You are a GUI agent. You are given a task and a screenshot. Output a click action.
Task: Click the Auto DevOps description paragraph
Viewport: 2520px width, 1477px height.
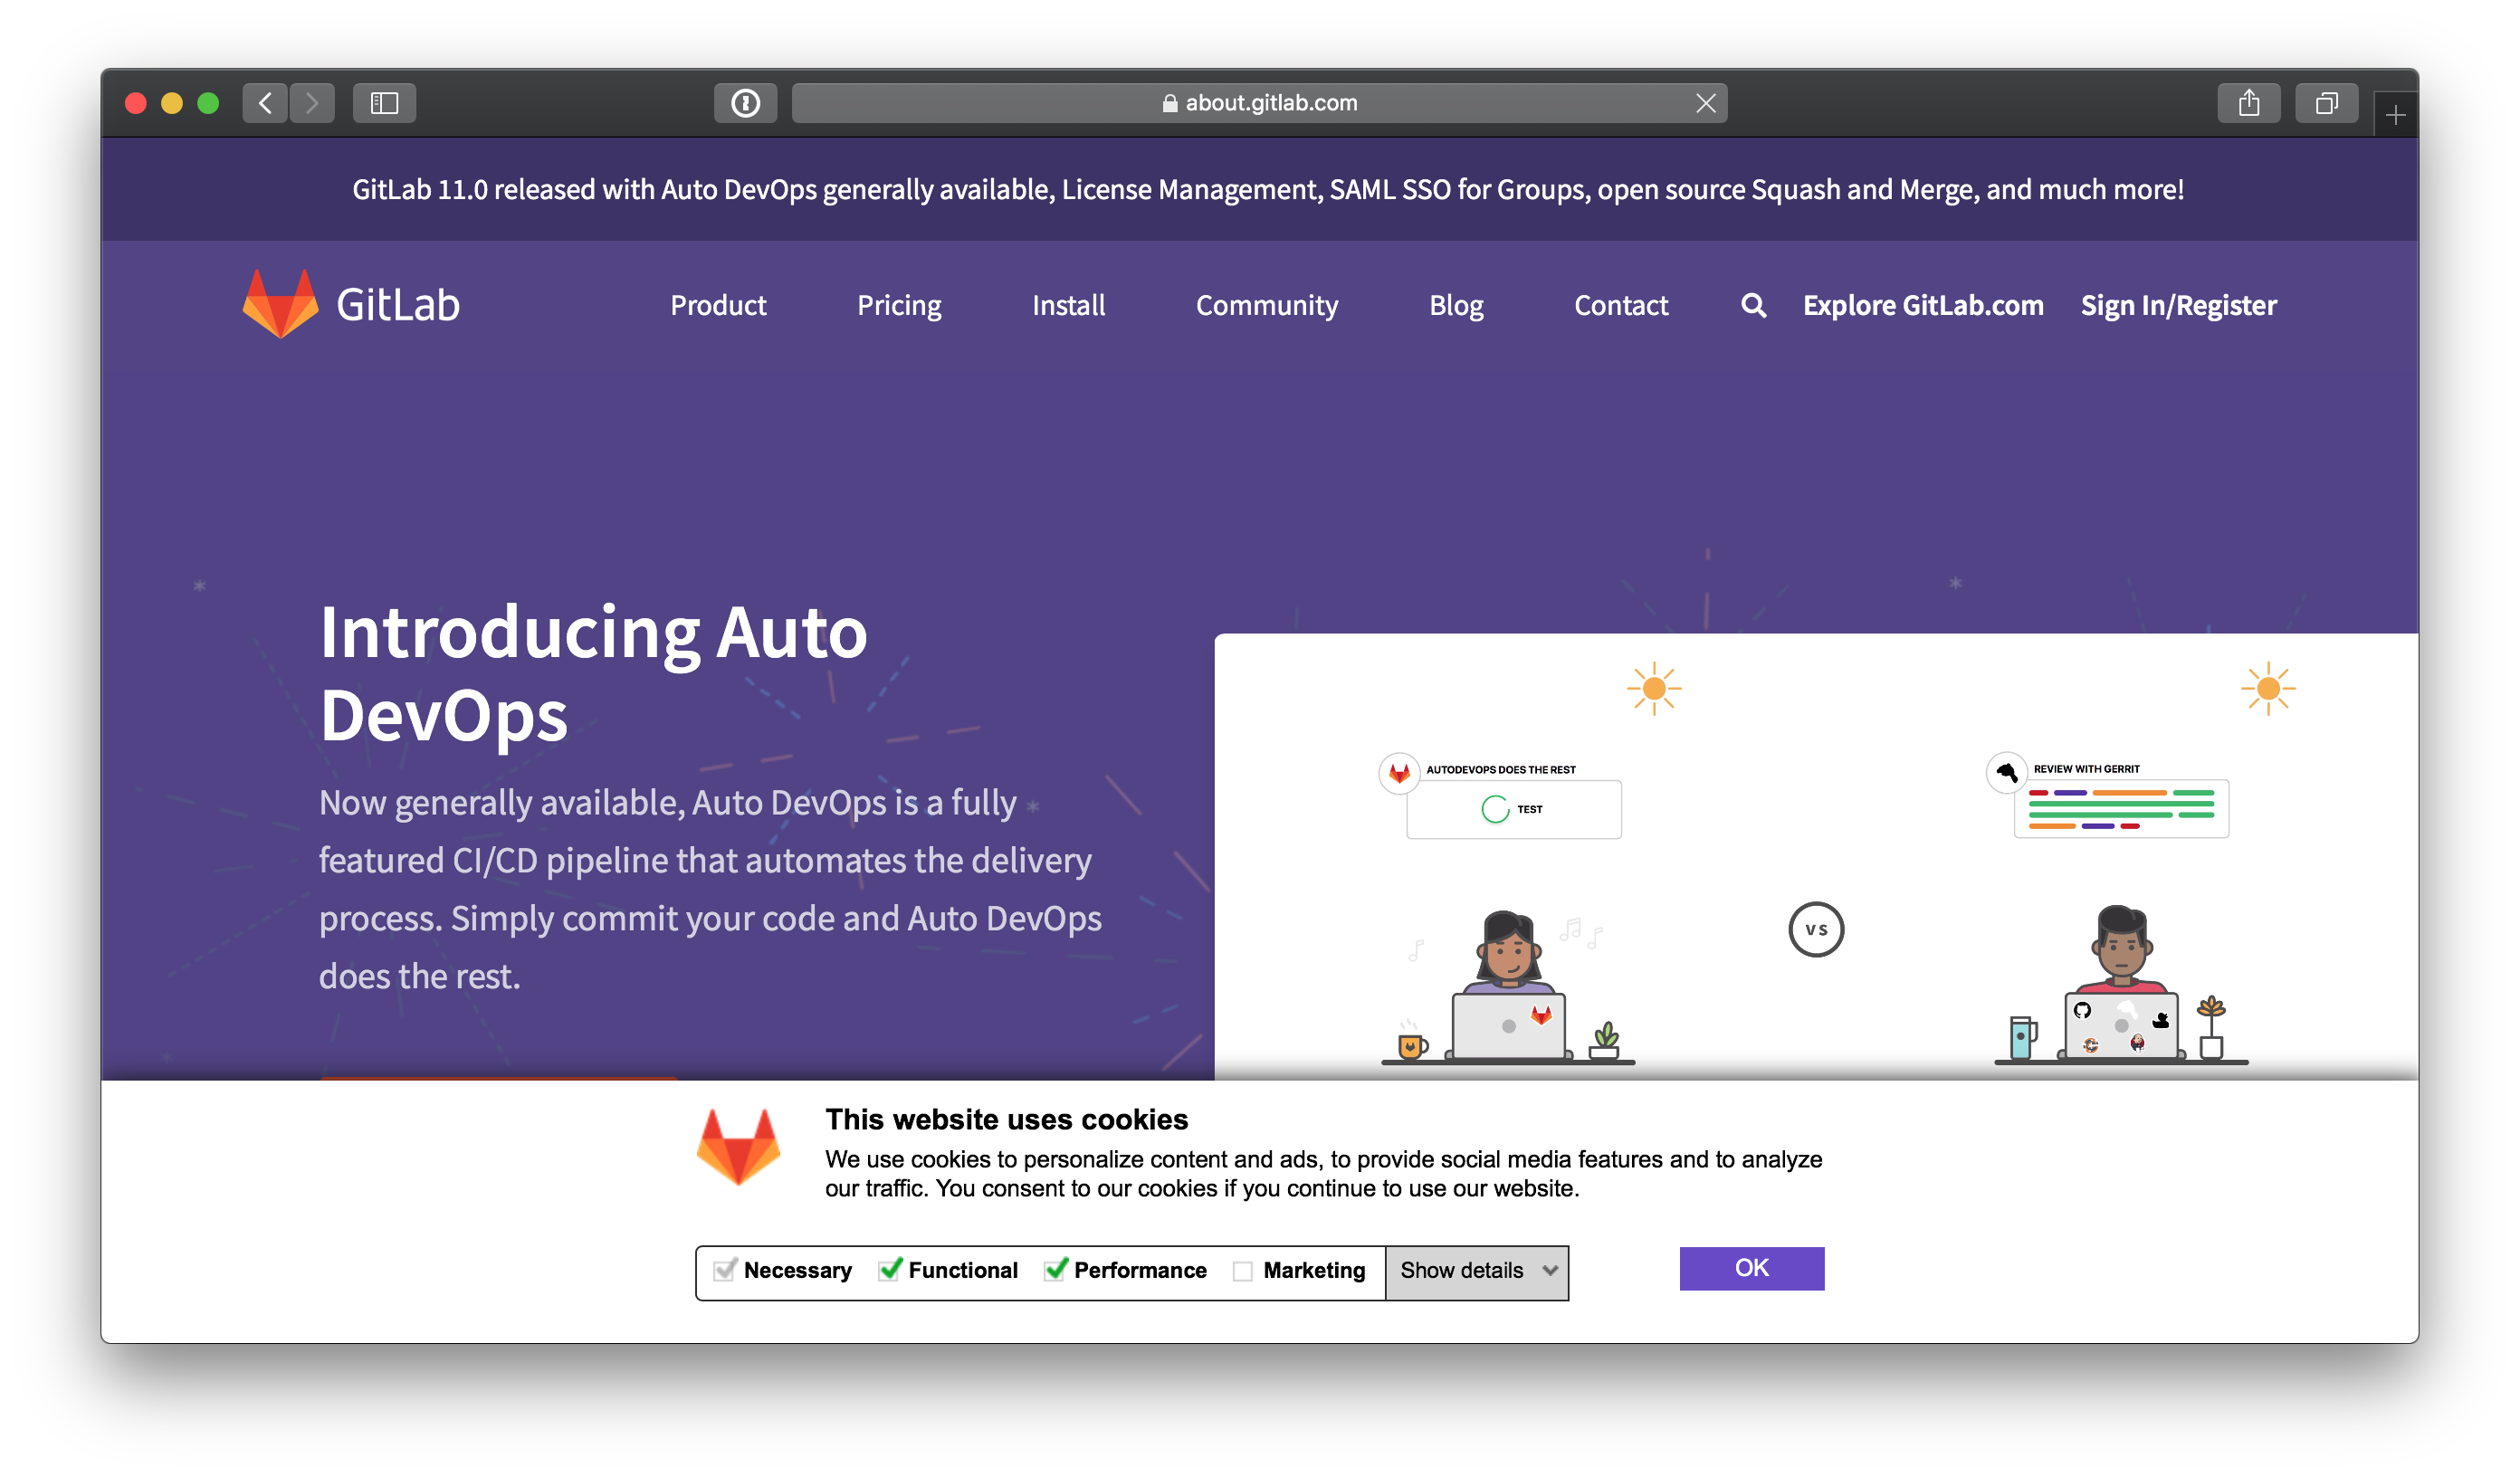[x=710, y=889]
